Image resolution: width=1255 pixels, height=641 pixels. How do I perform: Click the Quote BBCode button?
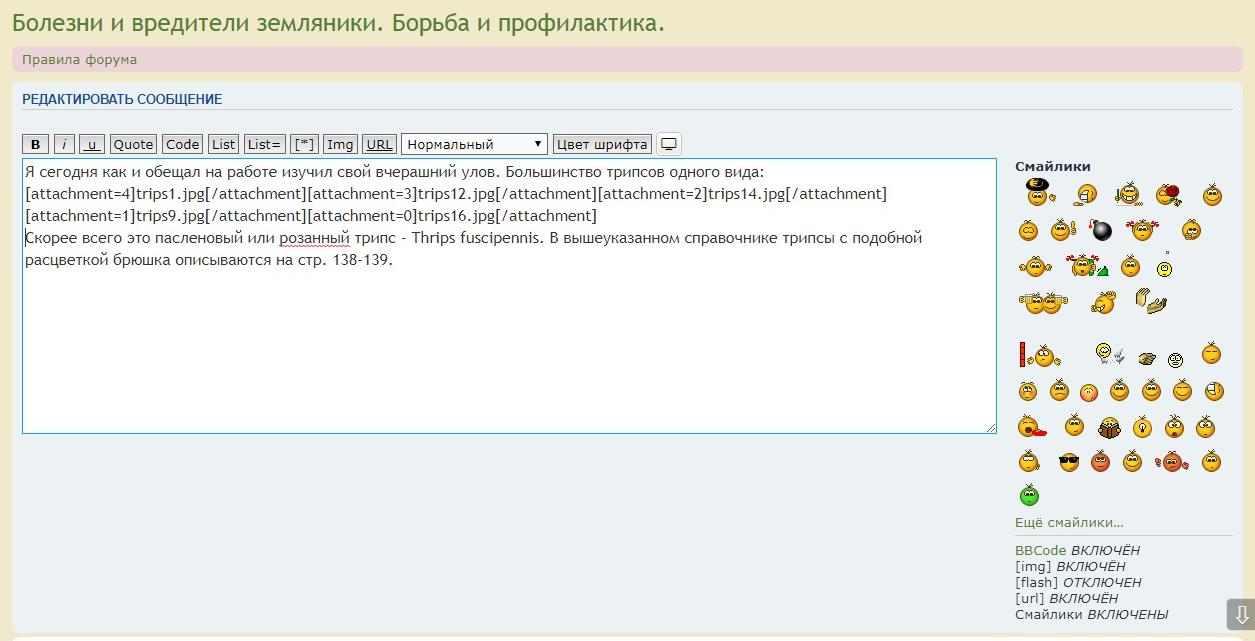(x=133, y=144)
